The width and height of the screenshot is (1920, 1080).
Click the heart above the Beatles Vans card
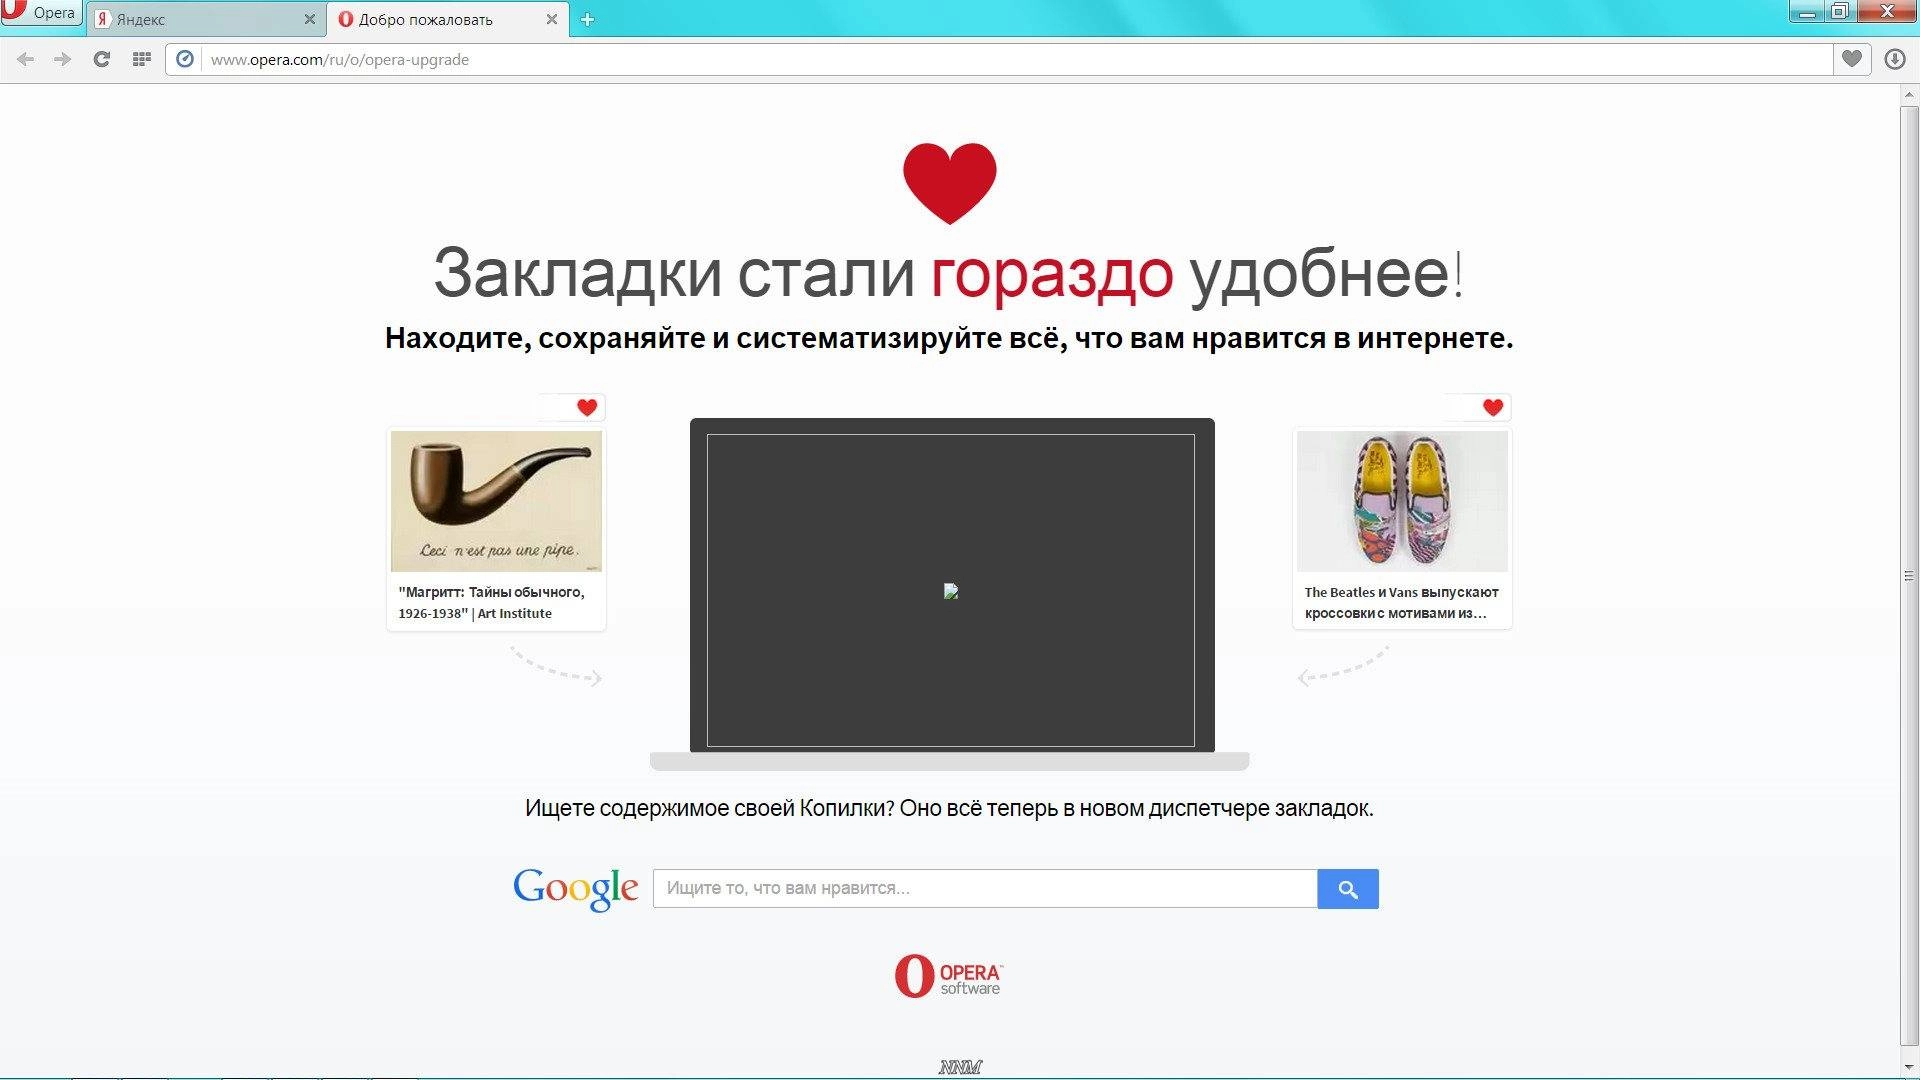click(1493, 407)
